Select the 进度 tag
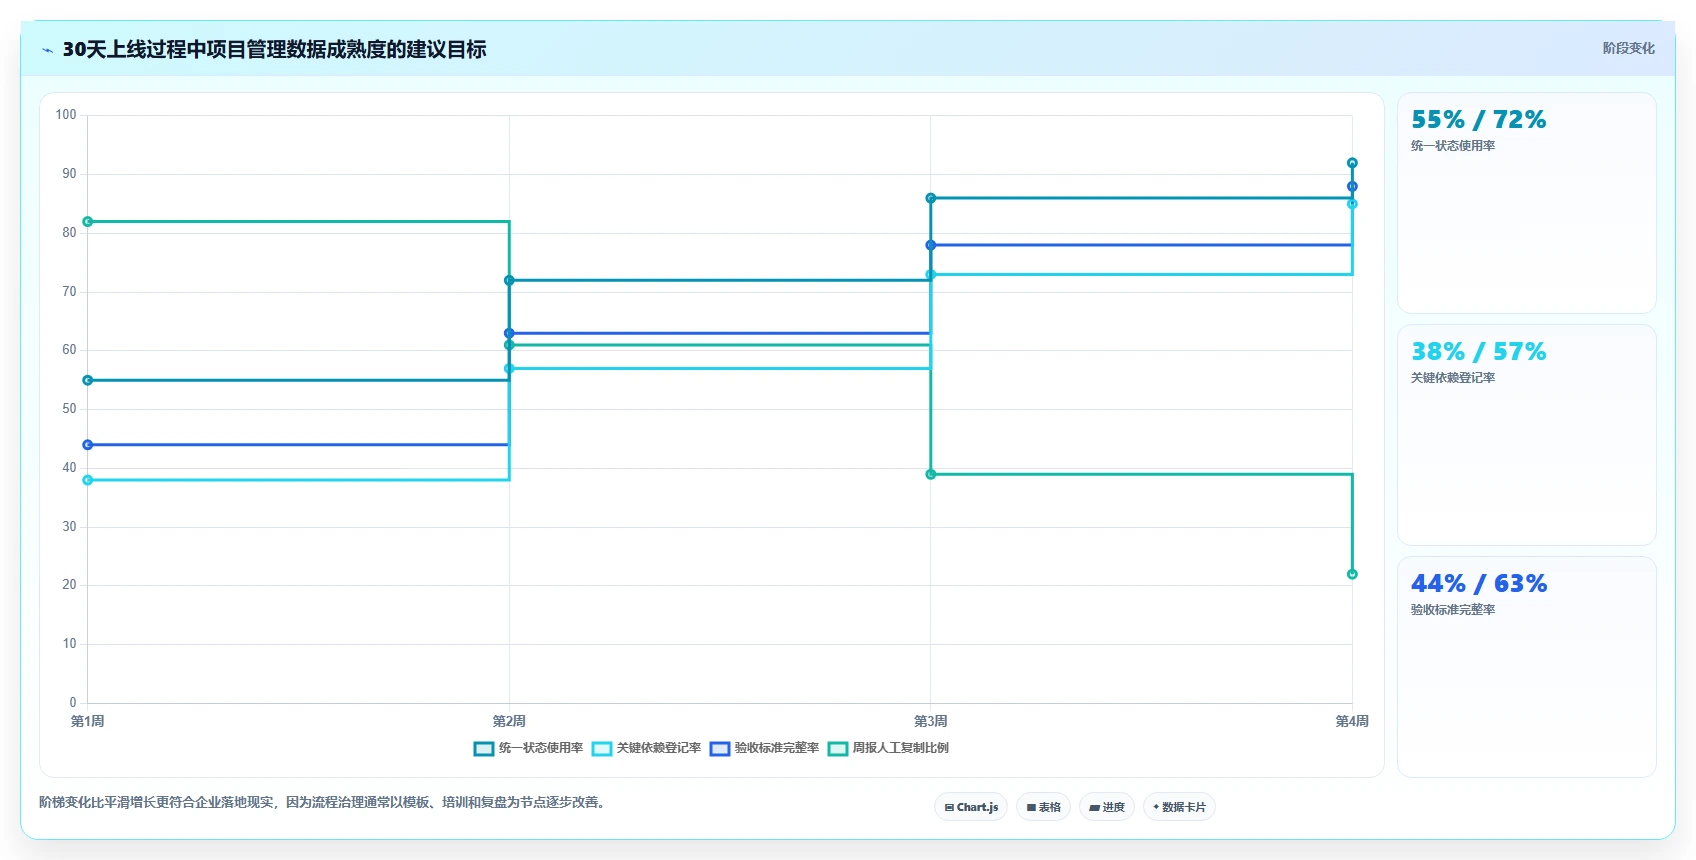 point(1106,807)
